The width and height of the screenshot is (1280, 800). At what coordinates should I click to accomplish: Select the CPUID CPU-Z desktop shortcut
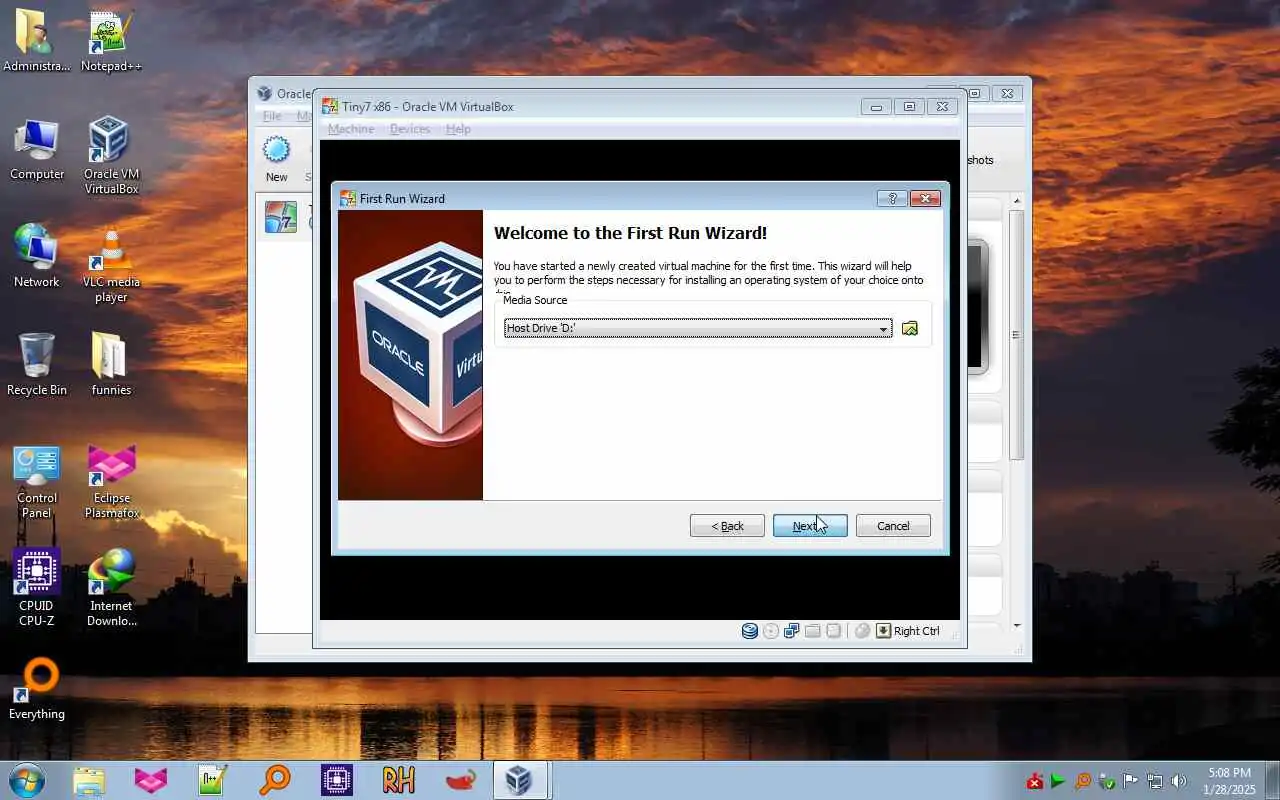[x=37, y=588]
